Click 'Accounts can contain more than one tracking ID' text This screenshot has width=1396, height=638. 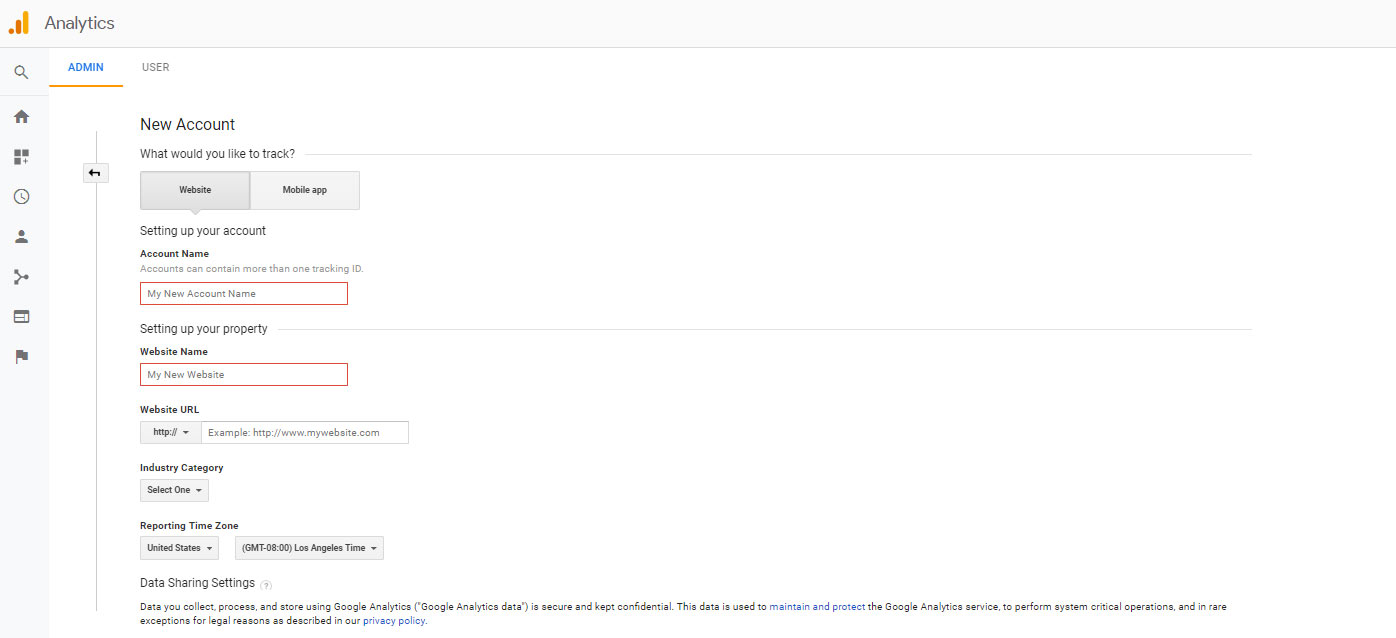pos(252,269)
